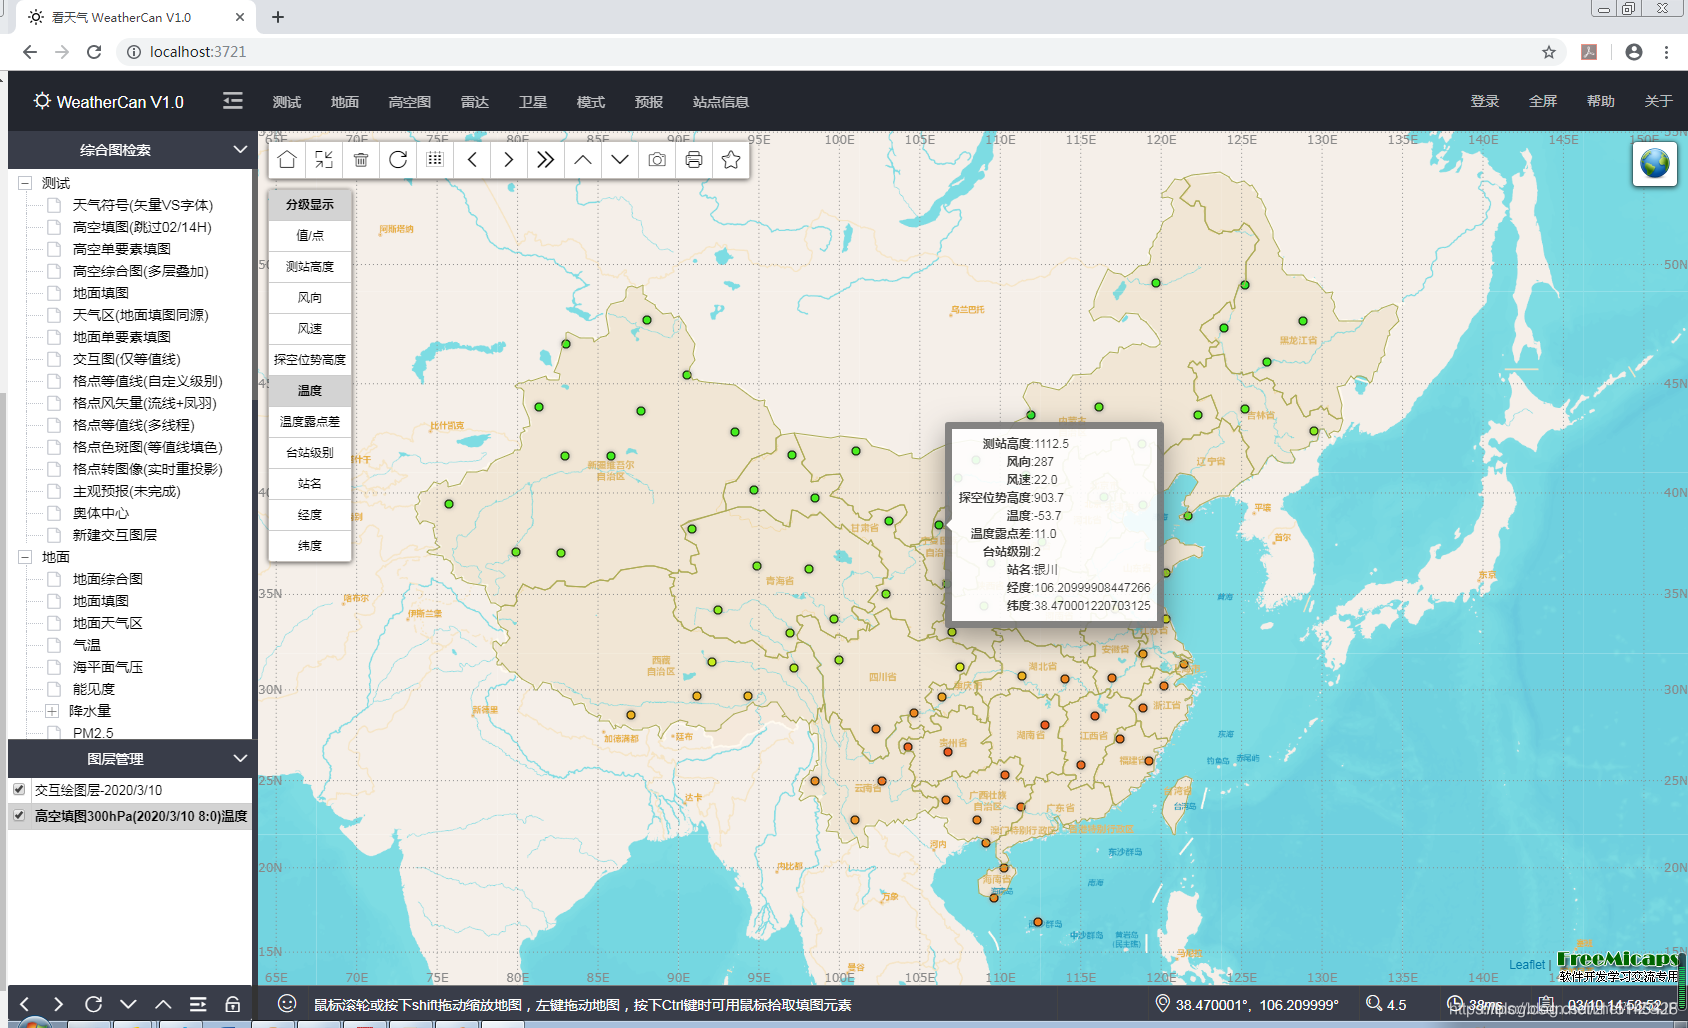Go to previous time with left chevron

tap(472, 160)
